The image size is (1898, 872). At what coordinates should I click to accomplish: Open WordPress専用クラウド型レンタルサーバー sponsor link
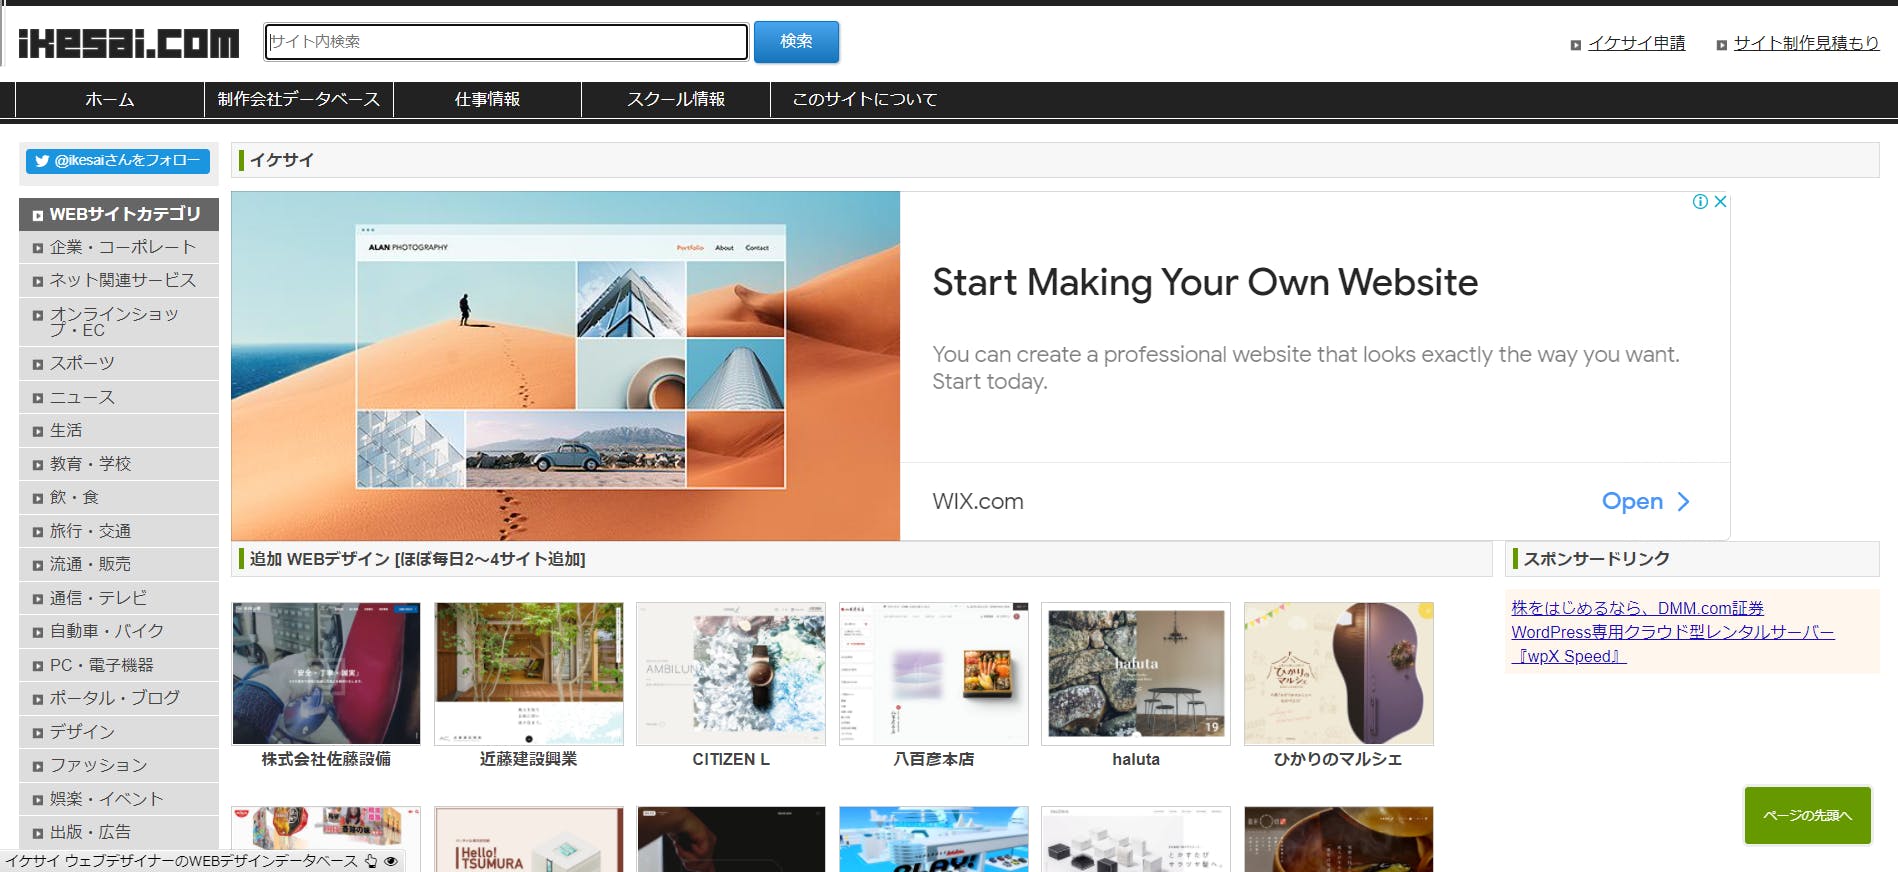(x=1673, y=644)
